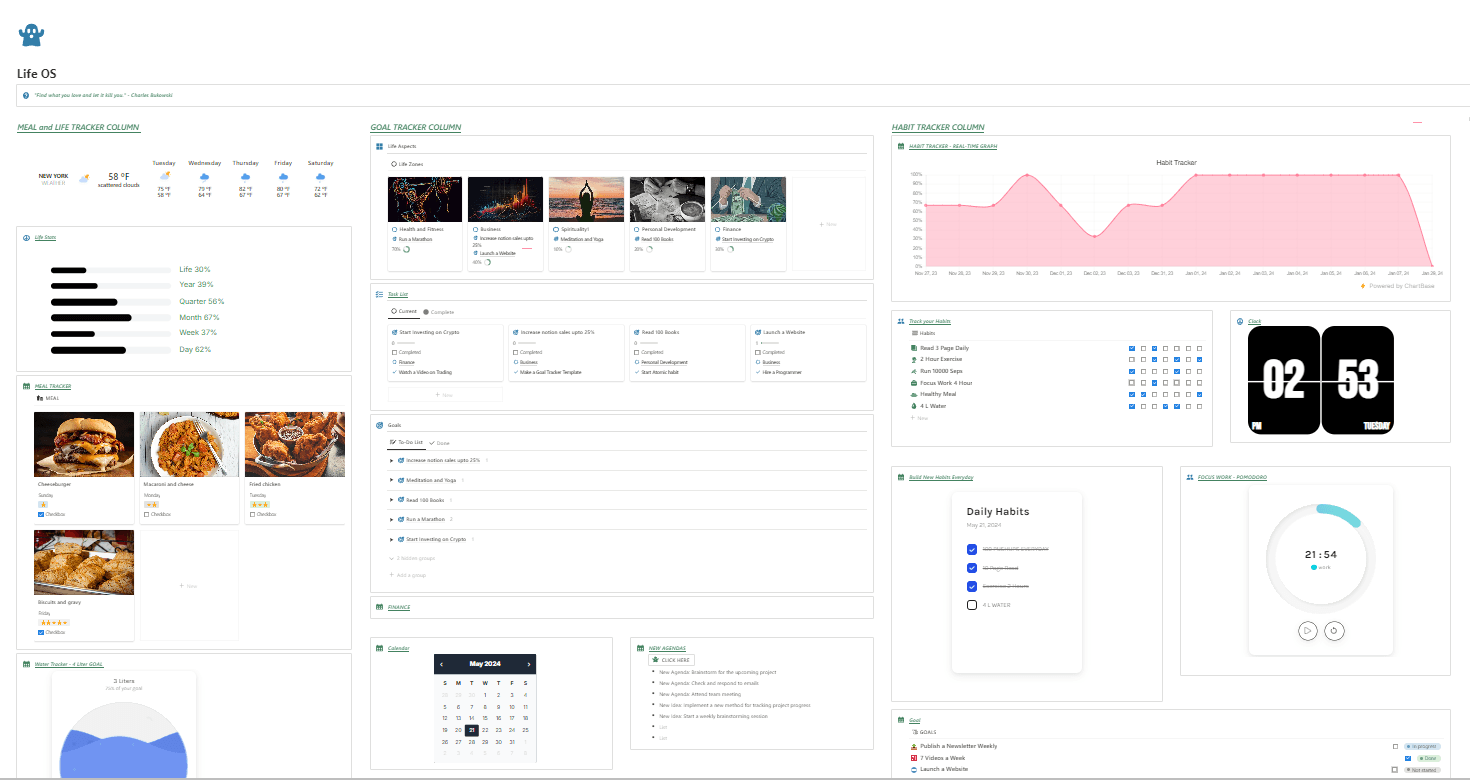Add a group in Goals

click(407, 576)
